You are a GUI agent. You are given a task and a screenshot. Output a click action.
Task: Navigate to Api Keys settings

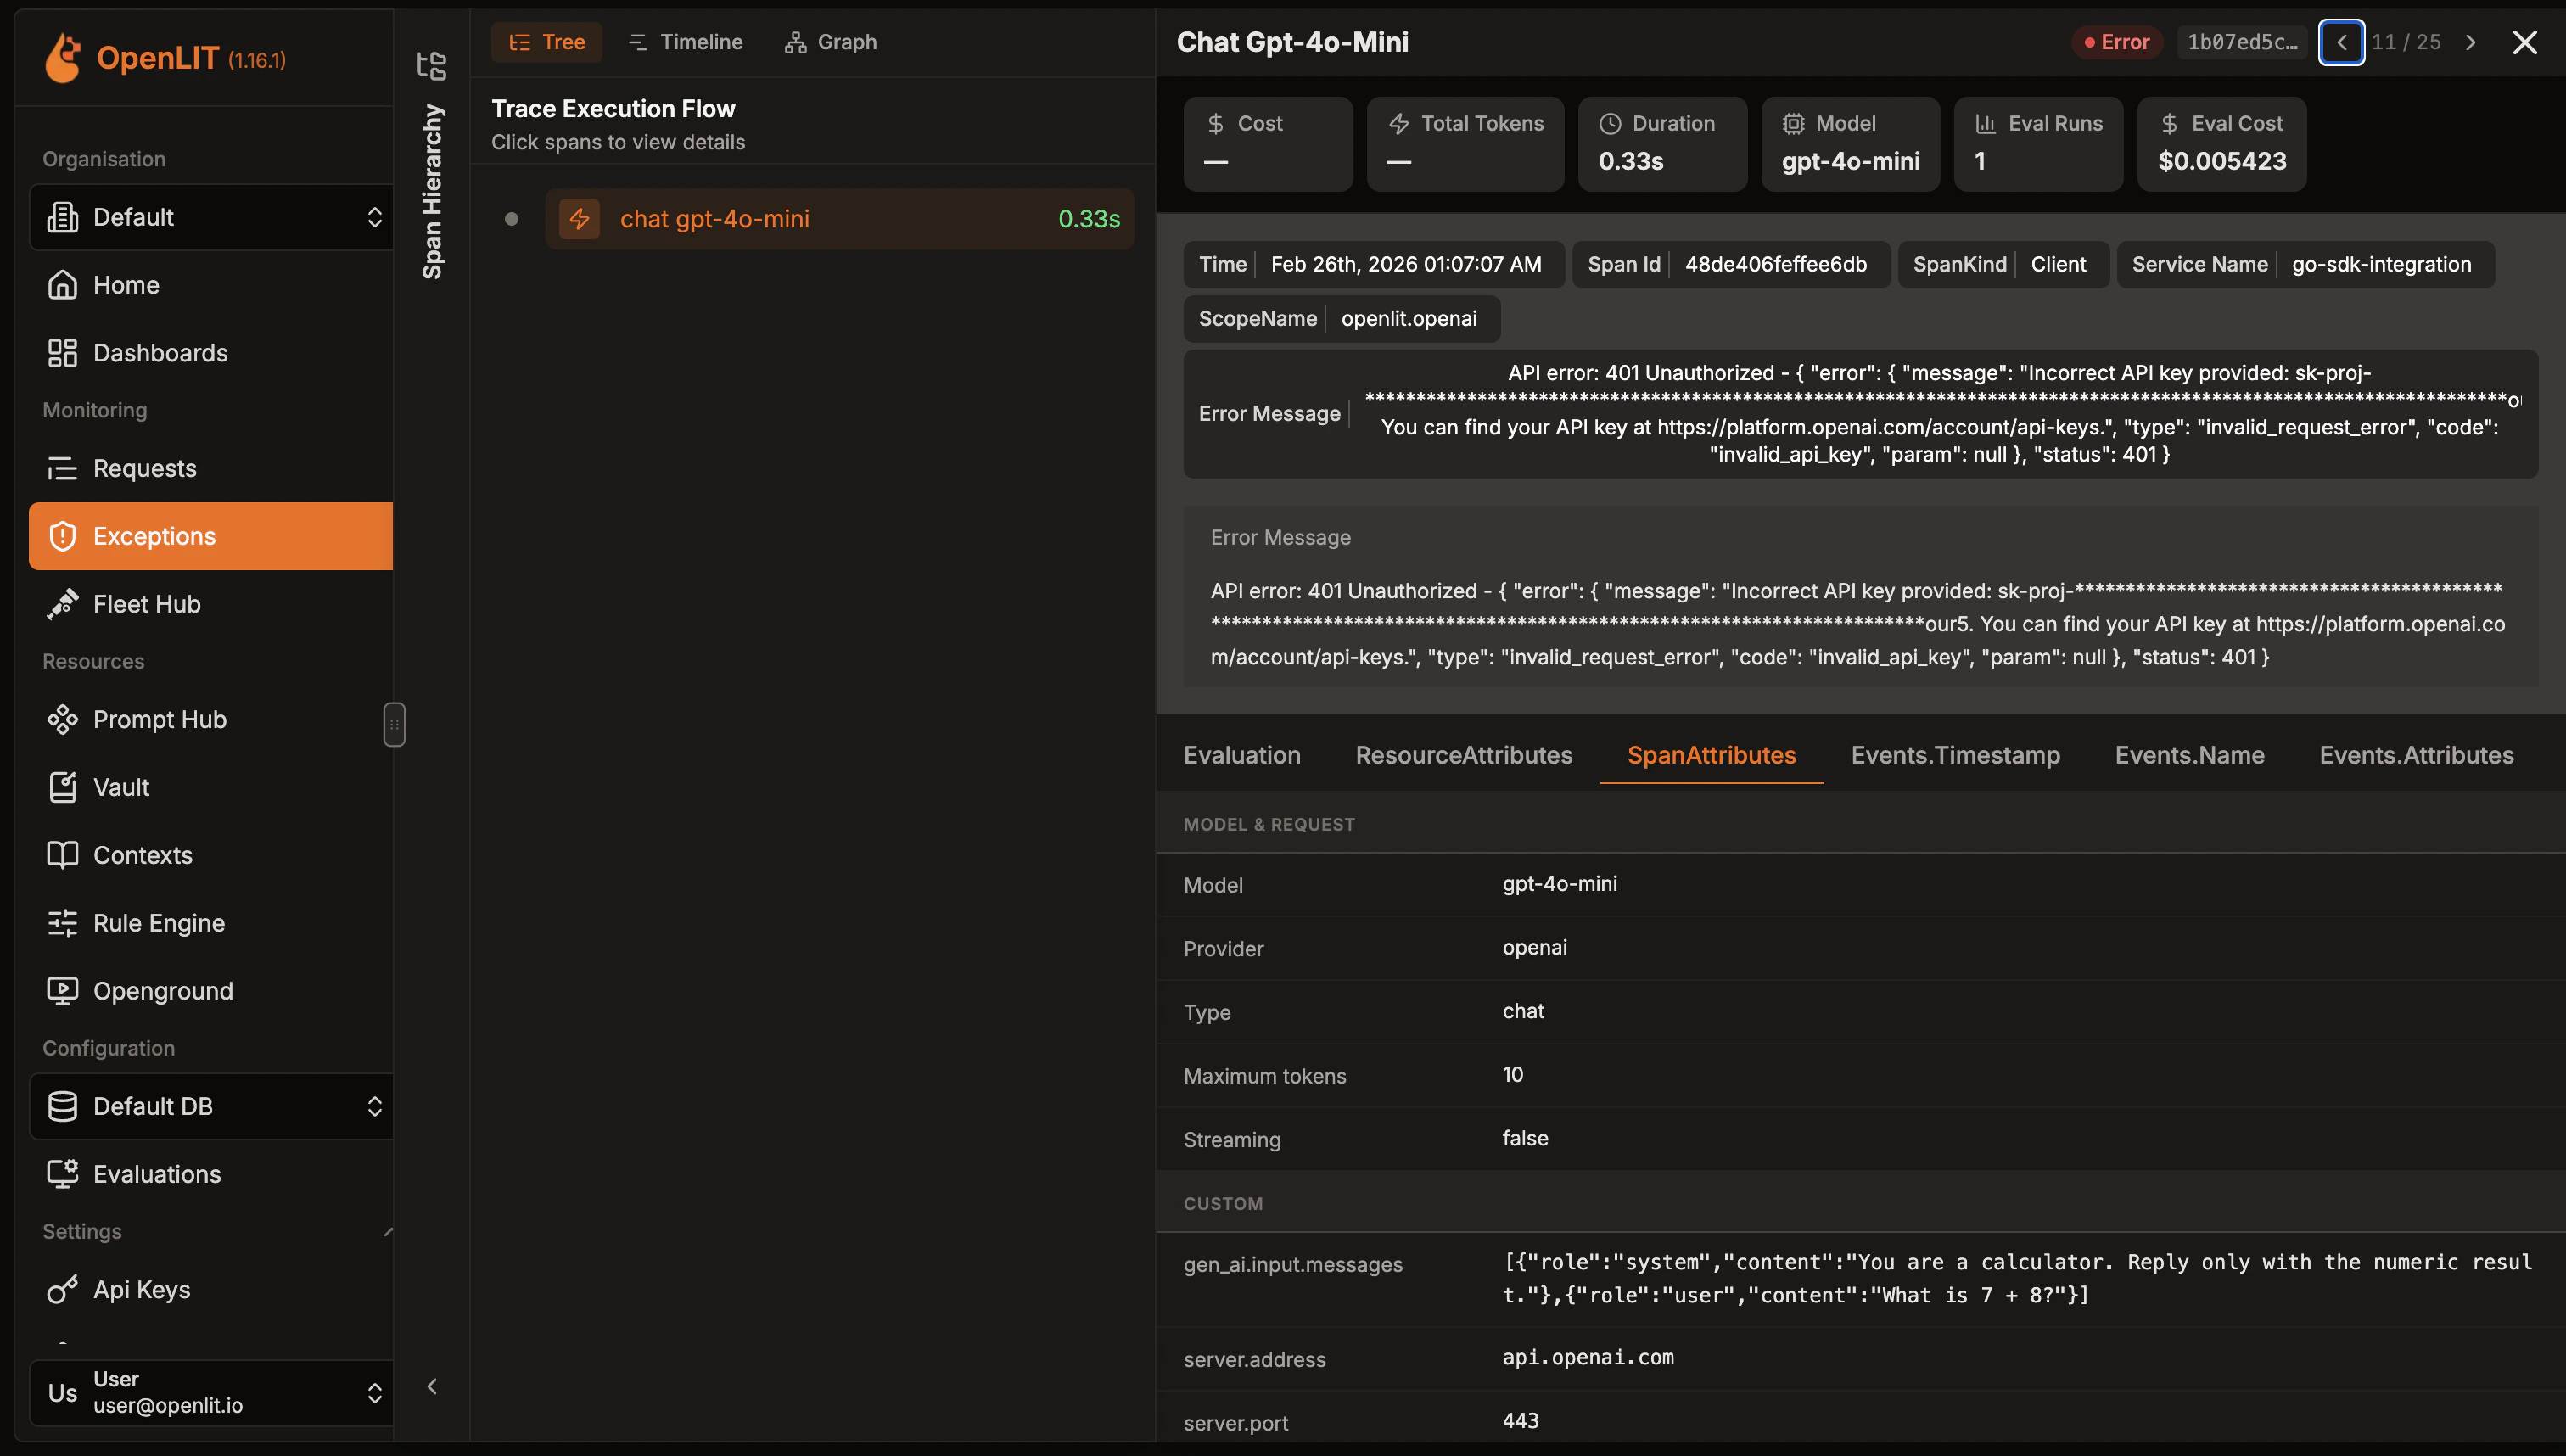(141, 1289)
